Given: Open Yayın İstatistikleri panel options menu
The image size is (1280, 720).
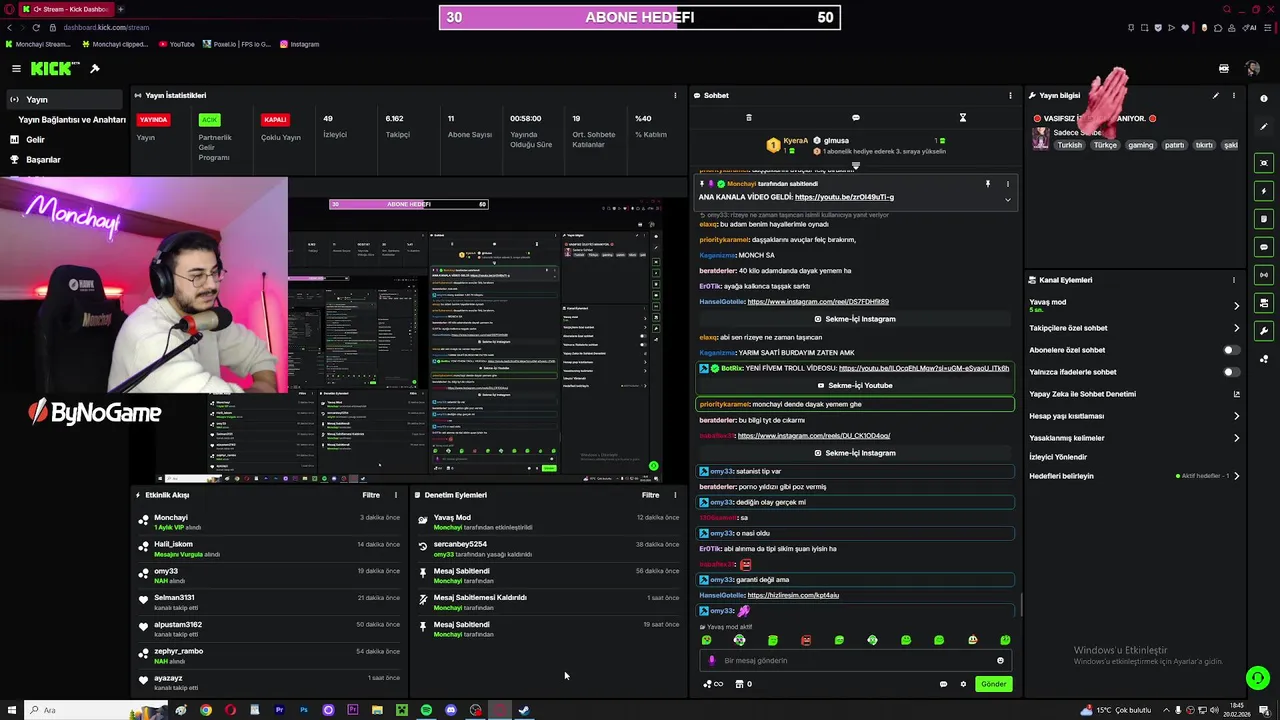Looking at the screenshot, I should pyautogui.click(x=675, y=96).
